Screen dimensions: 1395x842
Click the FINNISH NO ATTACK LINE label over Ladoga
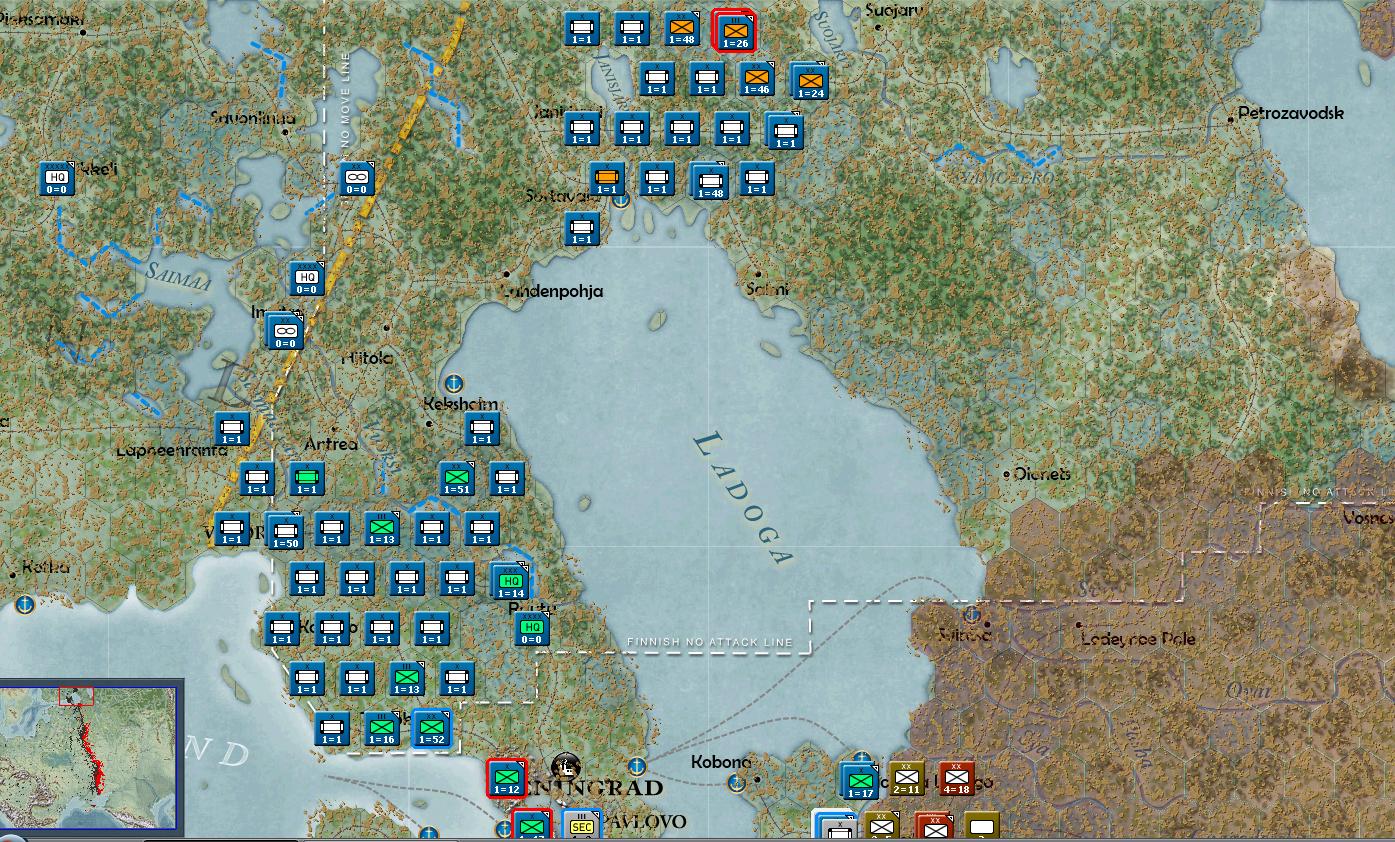(709, 642)
